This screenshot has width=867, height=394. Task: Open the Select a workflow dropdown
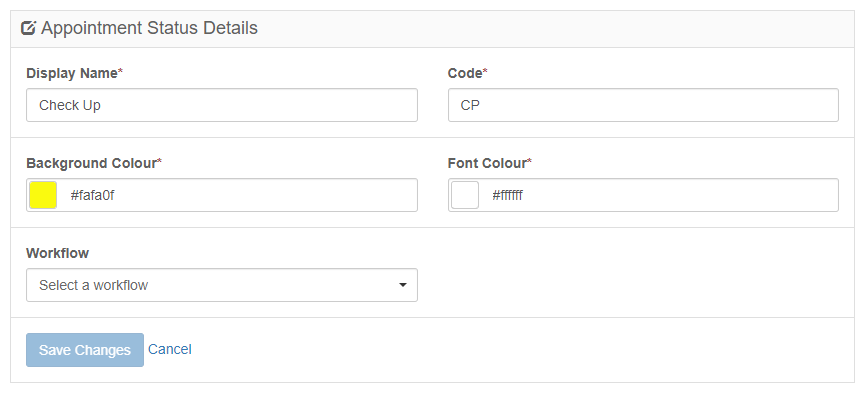[222, 285]
